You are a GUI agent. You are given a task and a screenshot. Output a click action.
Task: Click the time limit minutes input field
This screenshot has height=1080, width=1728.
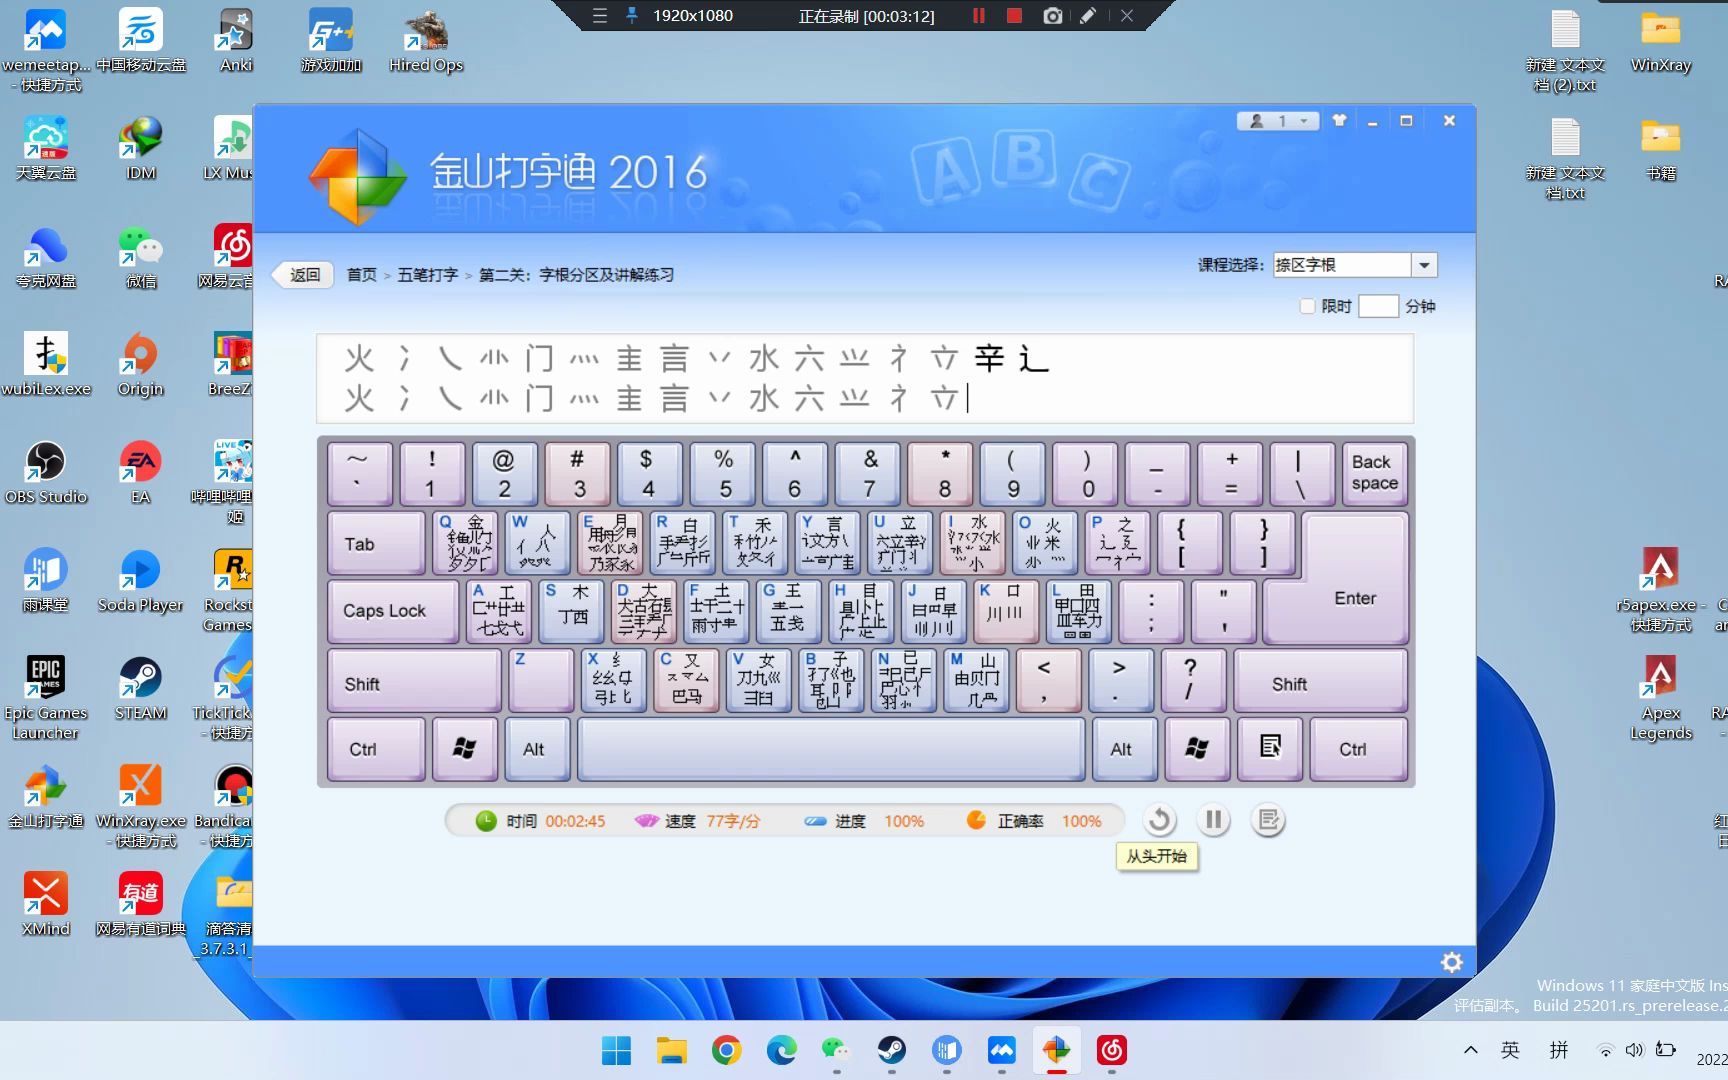(x=1378, y=306)
